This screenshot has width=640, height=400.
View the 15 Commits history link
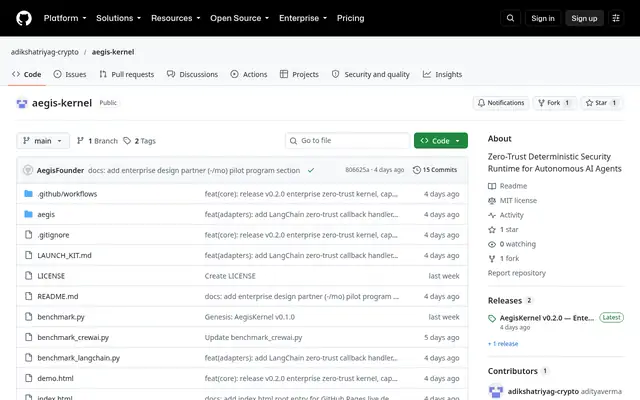(435, 170)
